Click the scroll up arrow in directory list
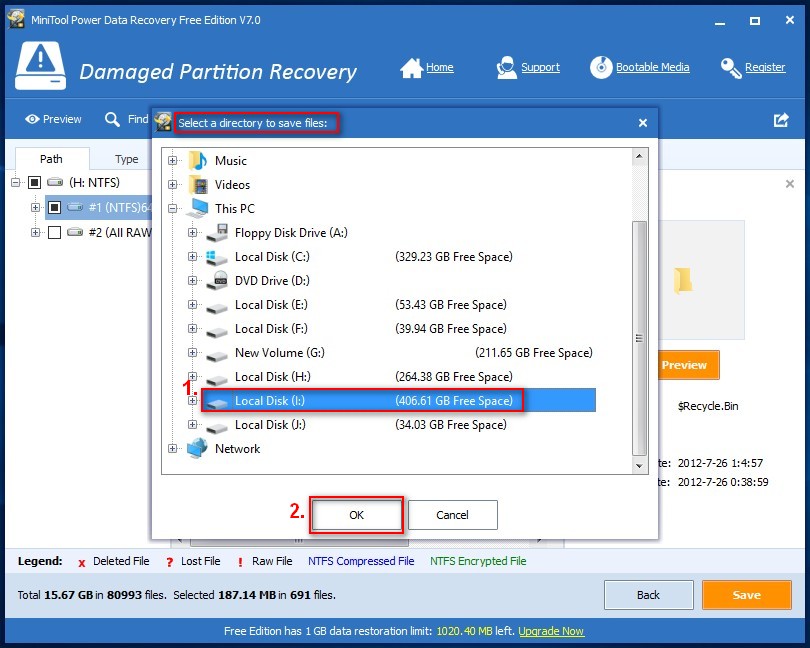Viewport: 810px width, 648px height. [639, 156]
